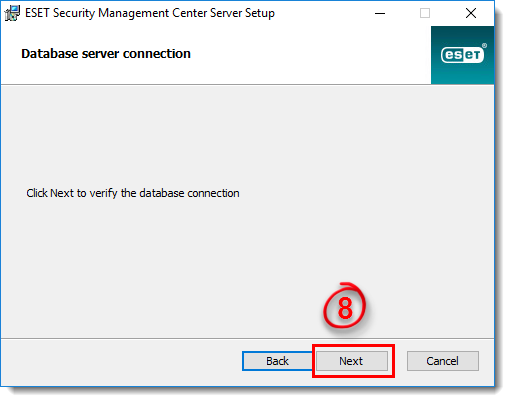The width and height of the screenshot is (510, 402).
Task: Click the blank footer area left of Back
Action: [x=122, y=362]
